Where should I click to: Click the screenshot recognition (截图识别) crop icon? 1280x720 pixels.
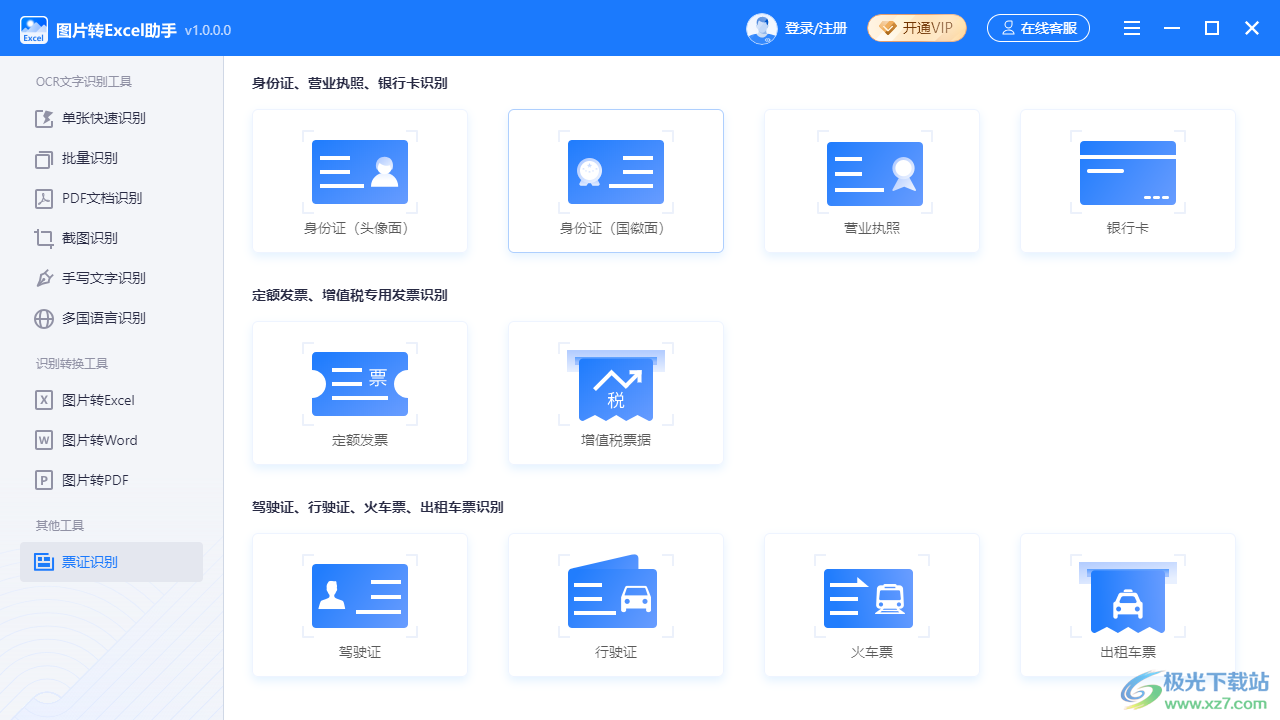(44, 238)
